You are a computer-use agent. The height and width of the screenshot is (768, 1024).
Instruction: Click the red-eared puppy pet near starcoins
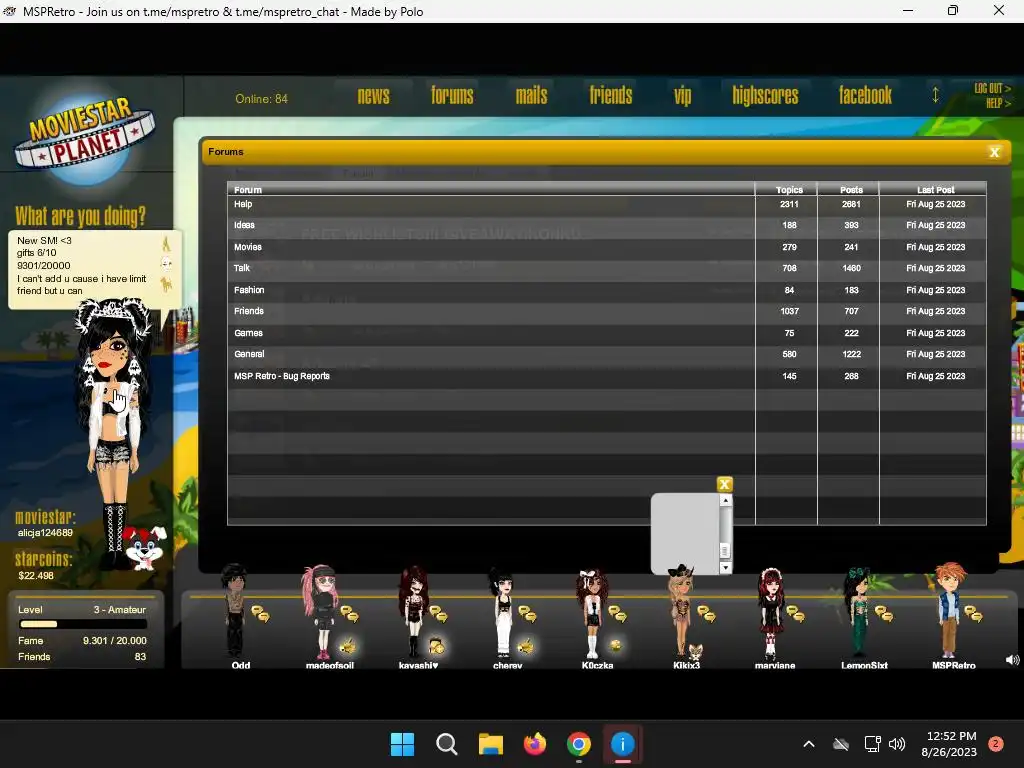pos(145,547)
